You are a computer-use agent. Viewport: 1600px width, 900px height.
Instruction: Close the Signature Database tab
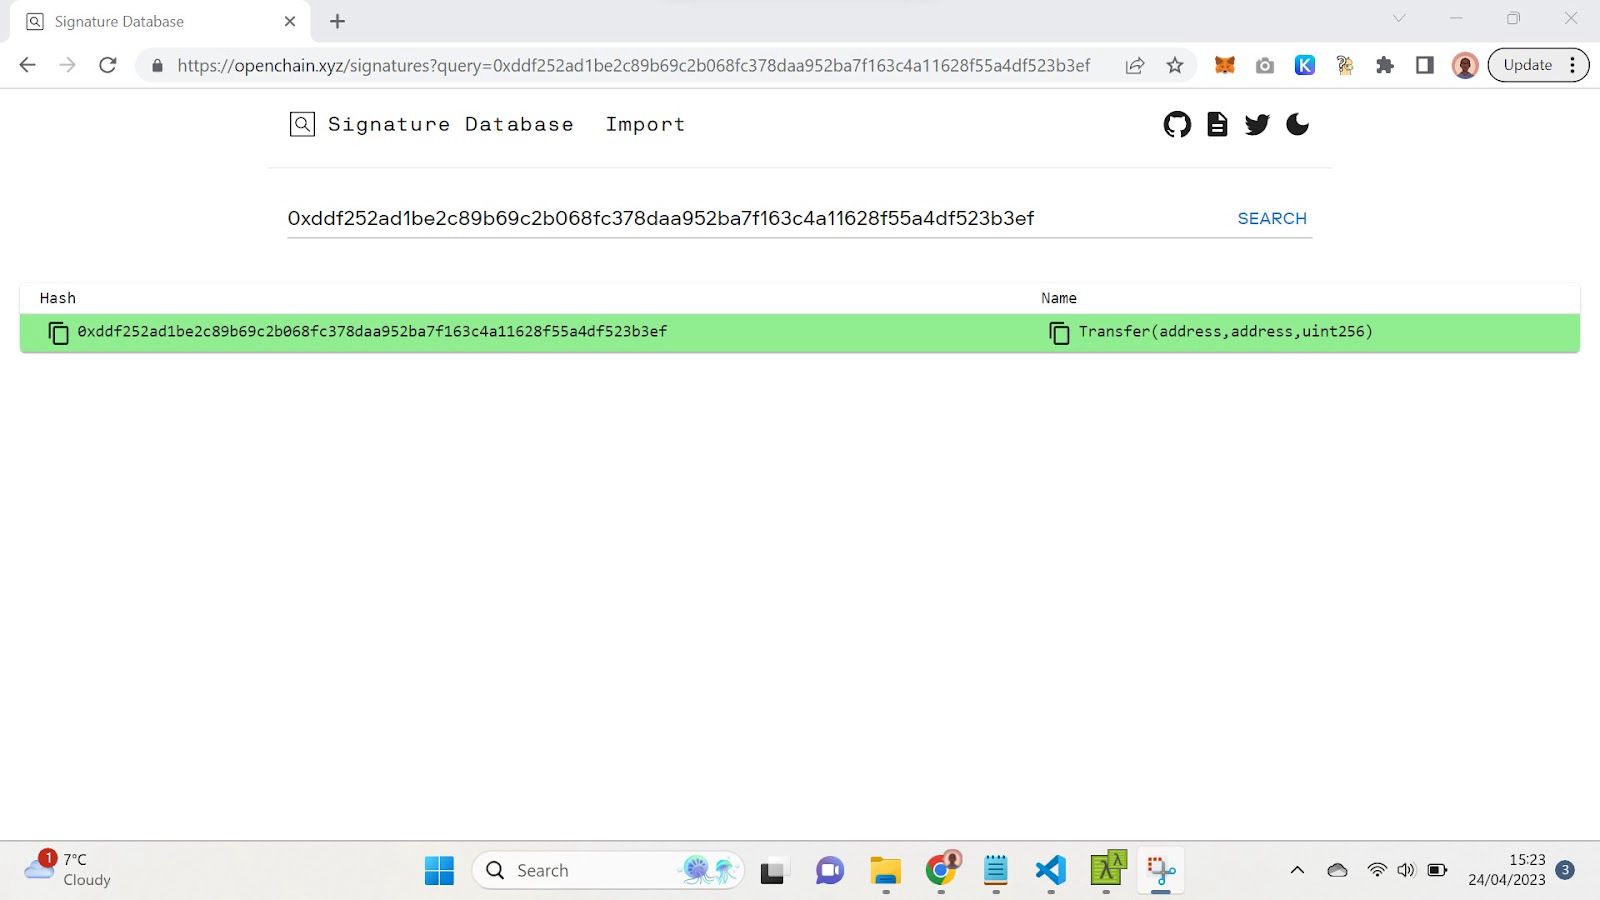290,21
